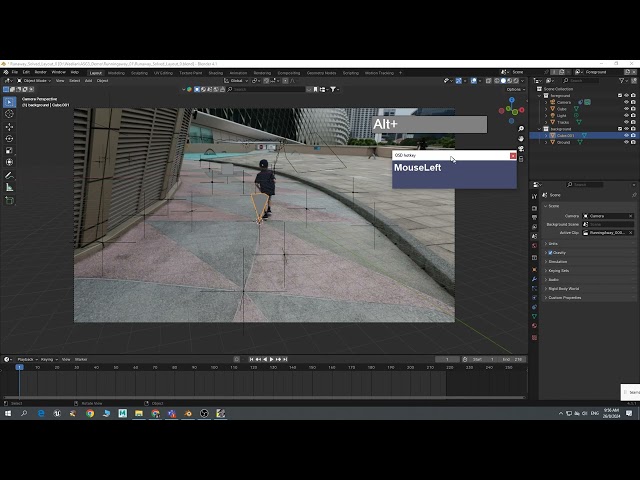Switch to the Modeling workspace tab

click(x=116, y=73)
